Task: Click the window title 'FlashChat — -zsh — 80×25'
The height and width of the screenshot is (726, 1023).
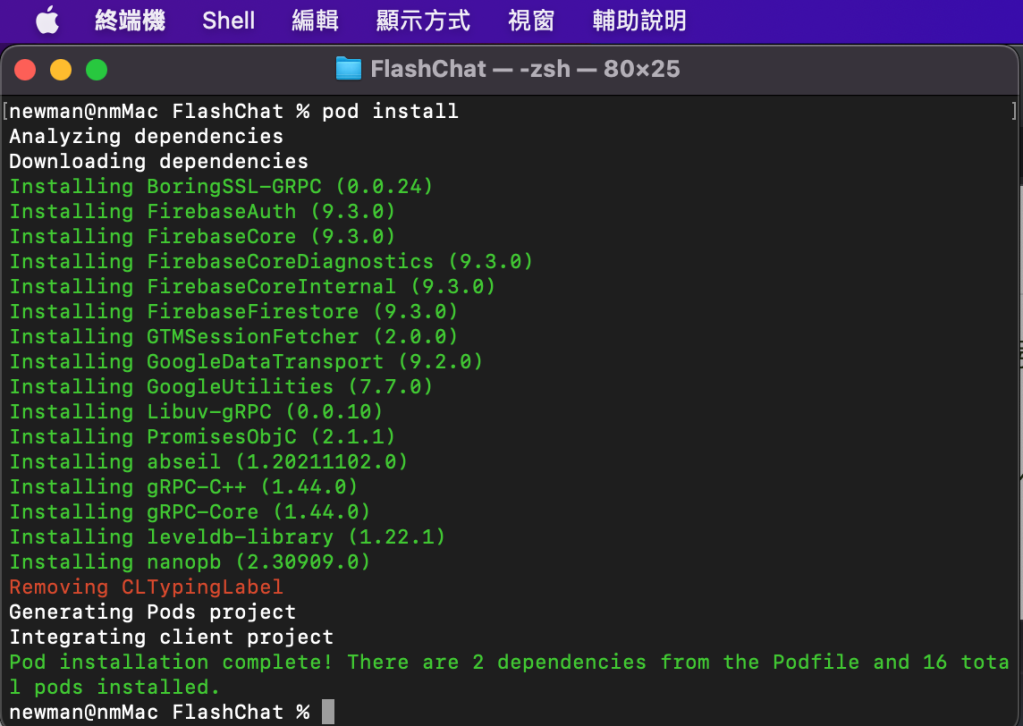Action: [525, 69]
